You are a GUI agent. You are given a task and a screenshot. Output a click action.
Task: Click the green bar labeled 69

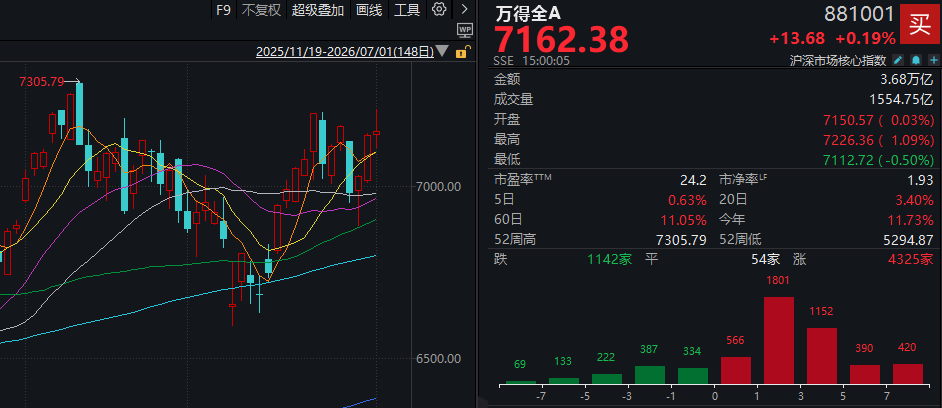click(x=521, y=382)
